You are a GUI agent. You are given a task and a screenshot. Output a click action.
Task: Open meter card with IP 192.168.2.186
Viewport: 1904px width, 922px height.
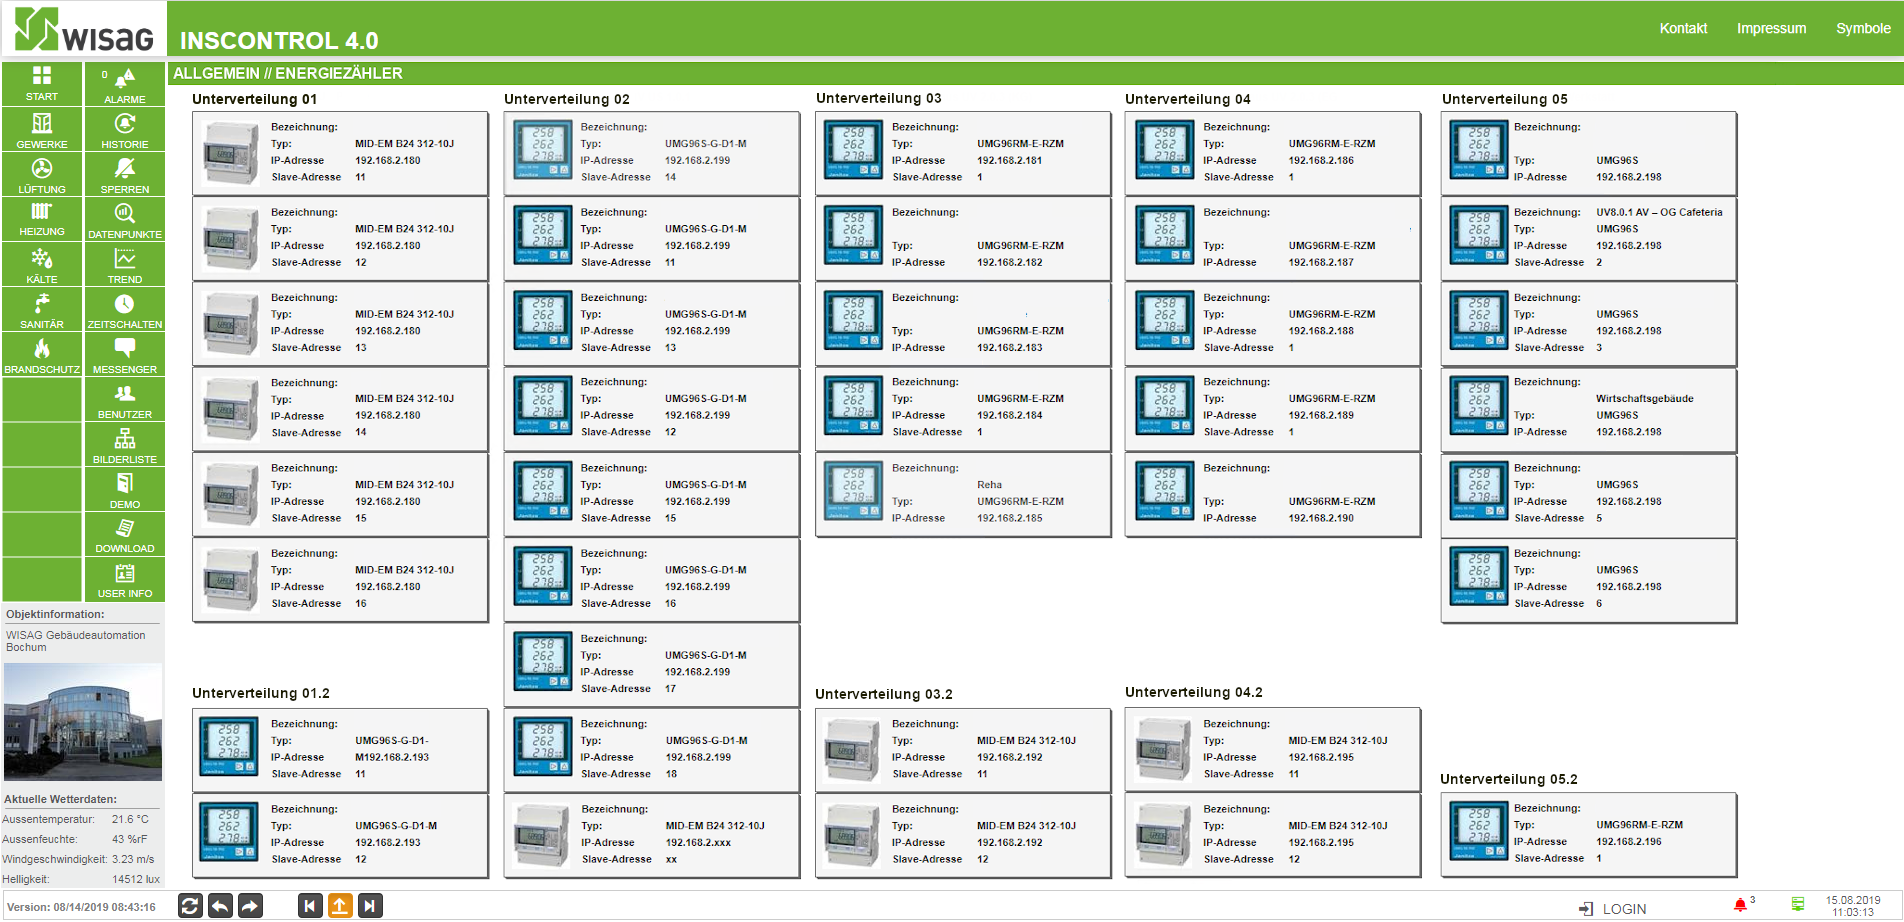(1273, 153)
